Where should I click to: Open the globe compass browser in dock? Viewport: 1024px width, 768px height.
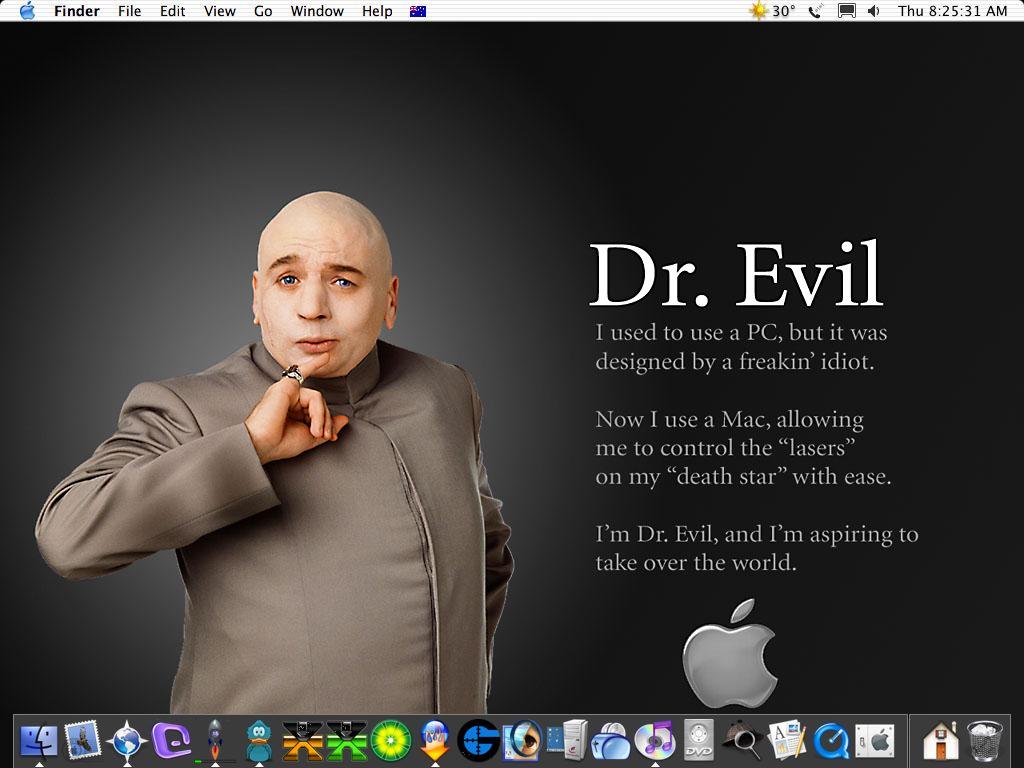pos(127,741)
